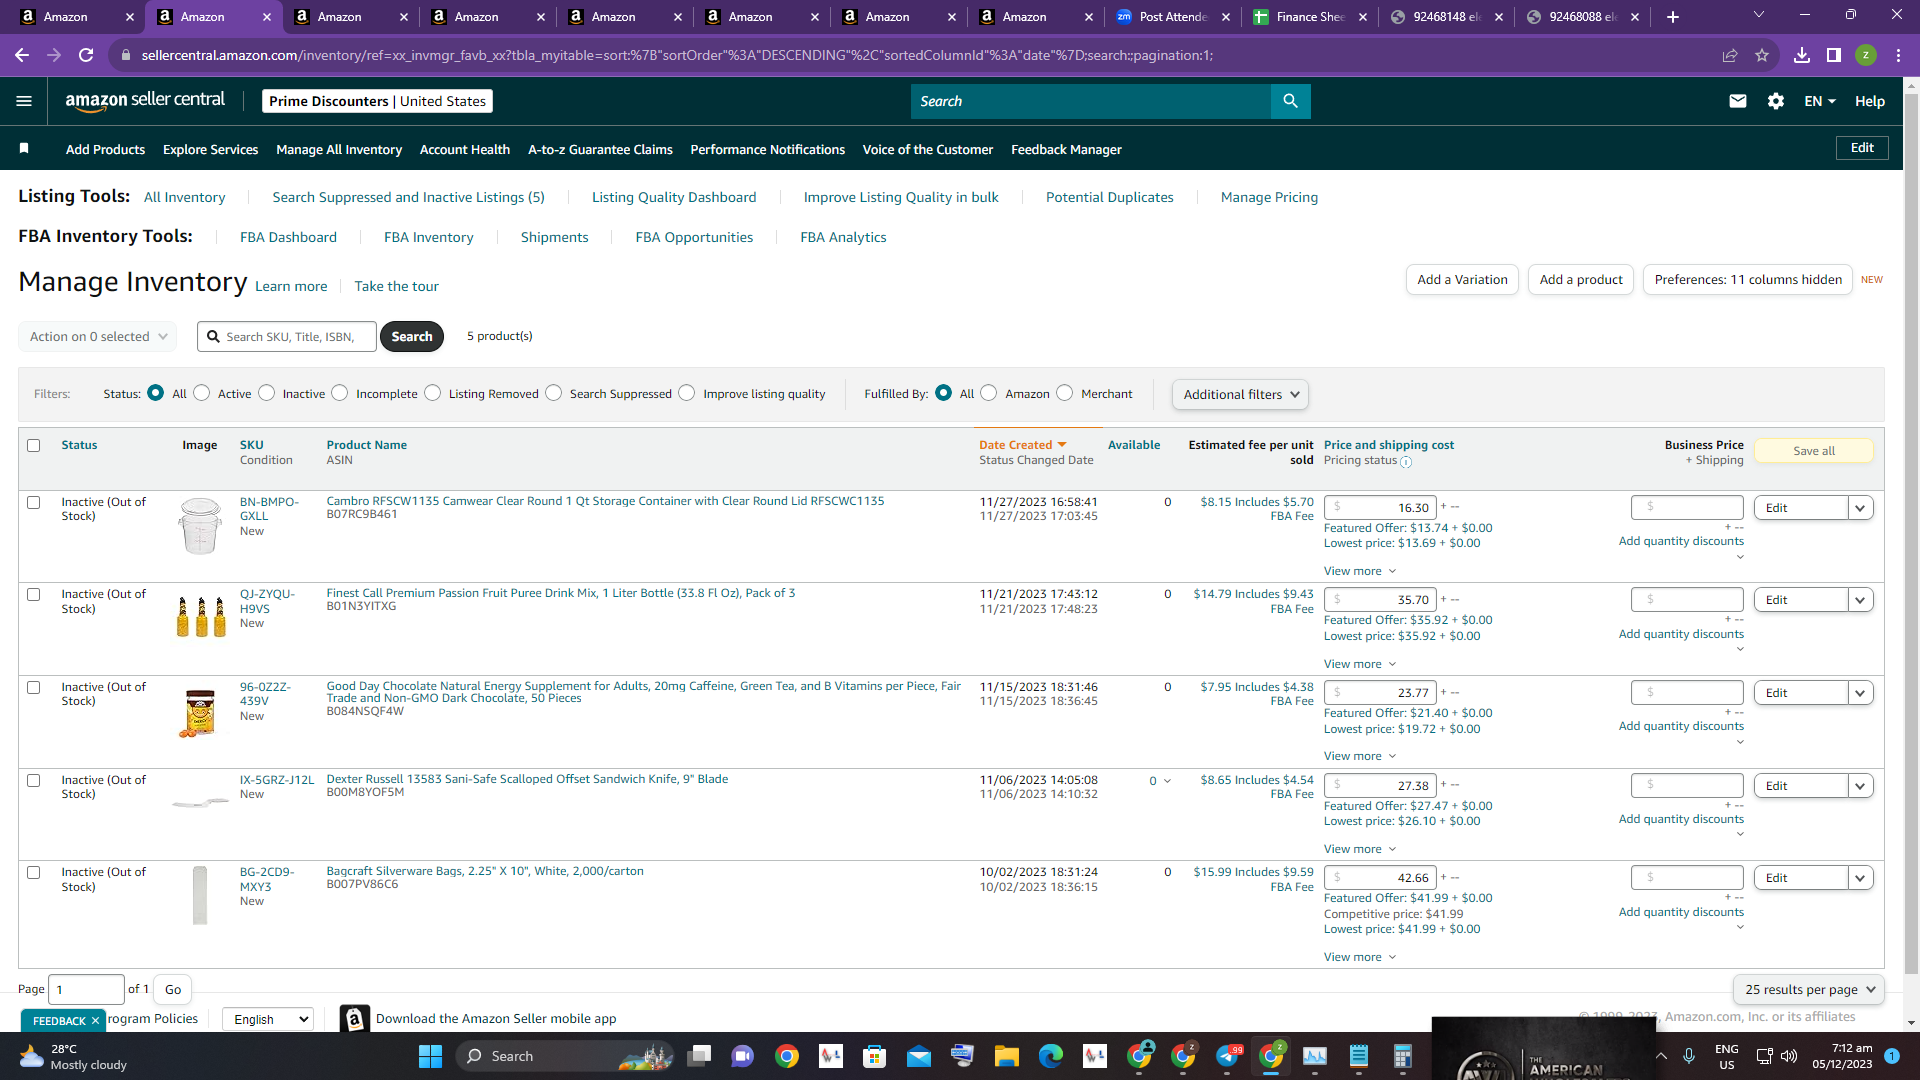
Task: Open the settings gear icon
Action: (1776, 101)
